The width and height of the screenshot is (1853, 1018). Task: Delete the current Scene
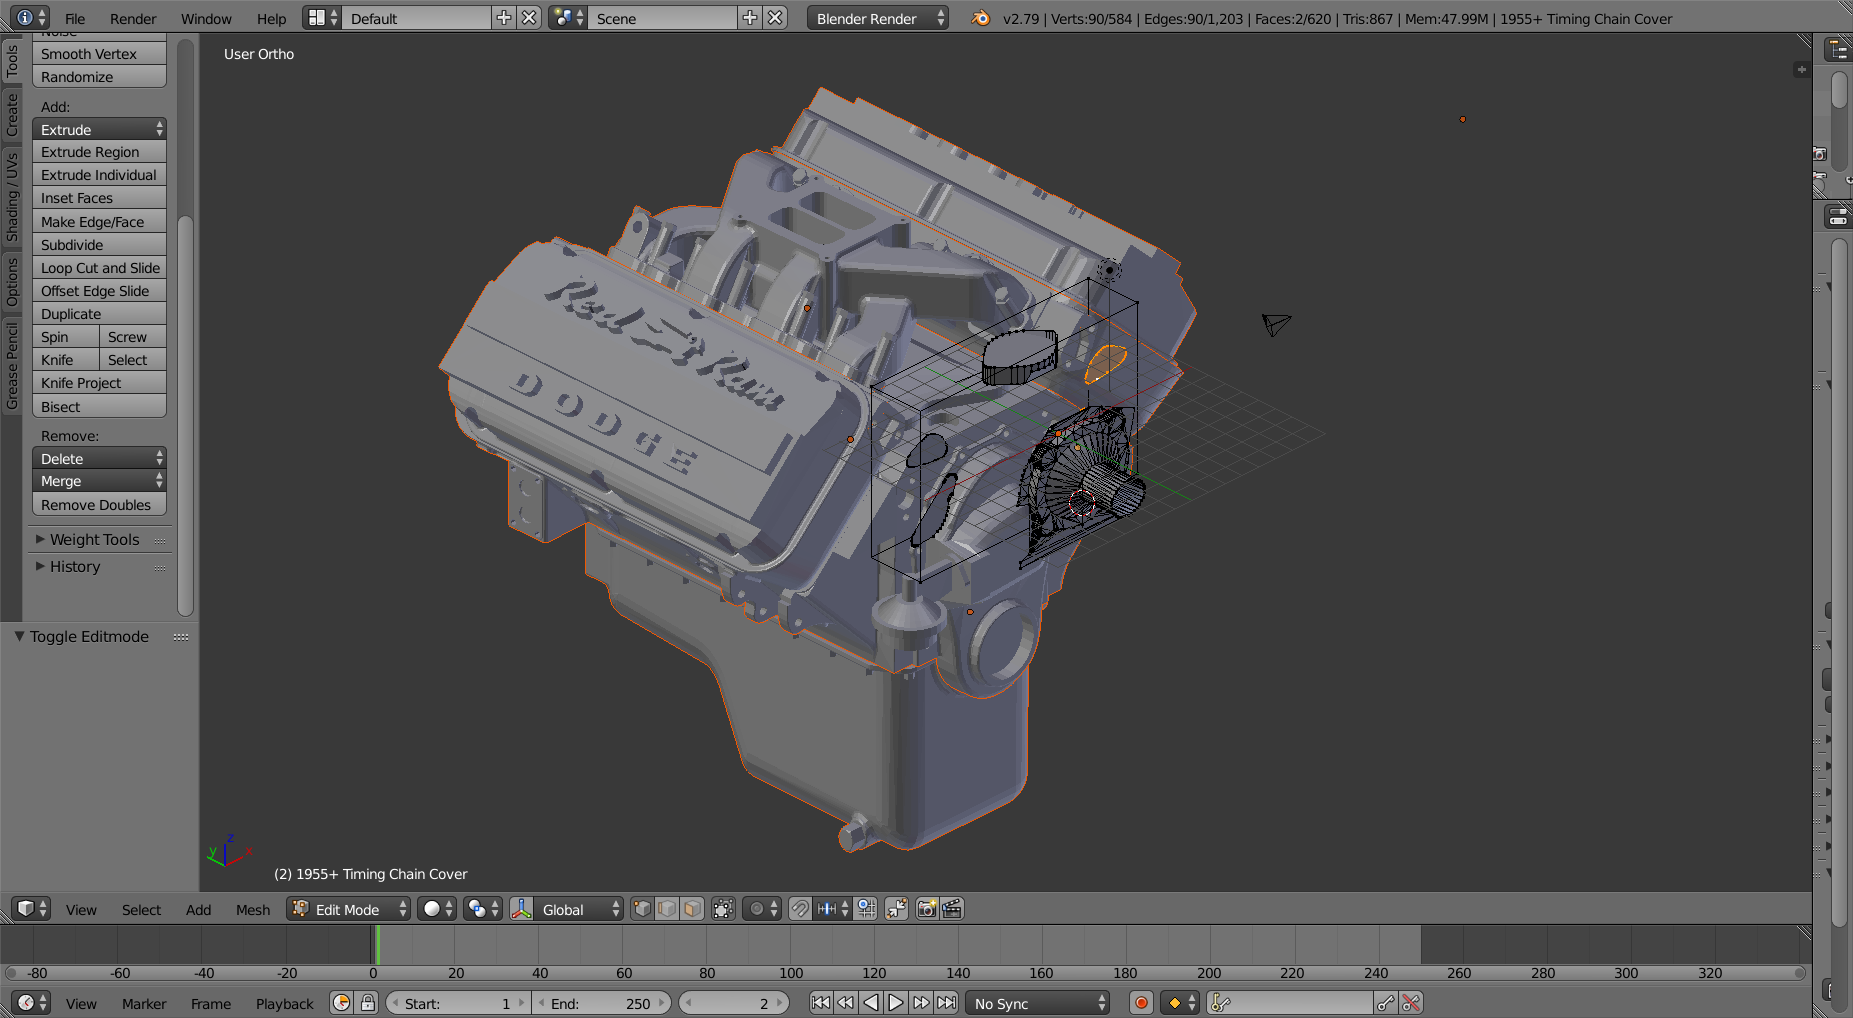pyautogui.click(x=775, y=18)
